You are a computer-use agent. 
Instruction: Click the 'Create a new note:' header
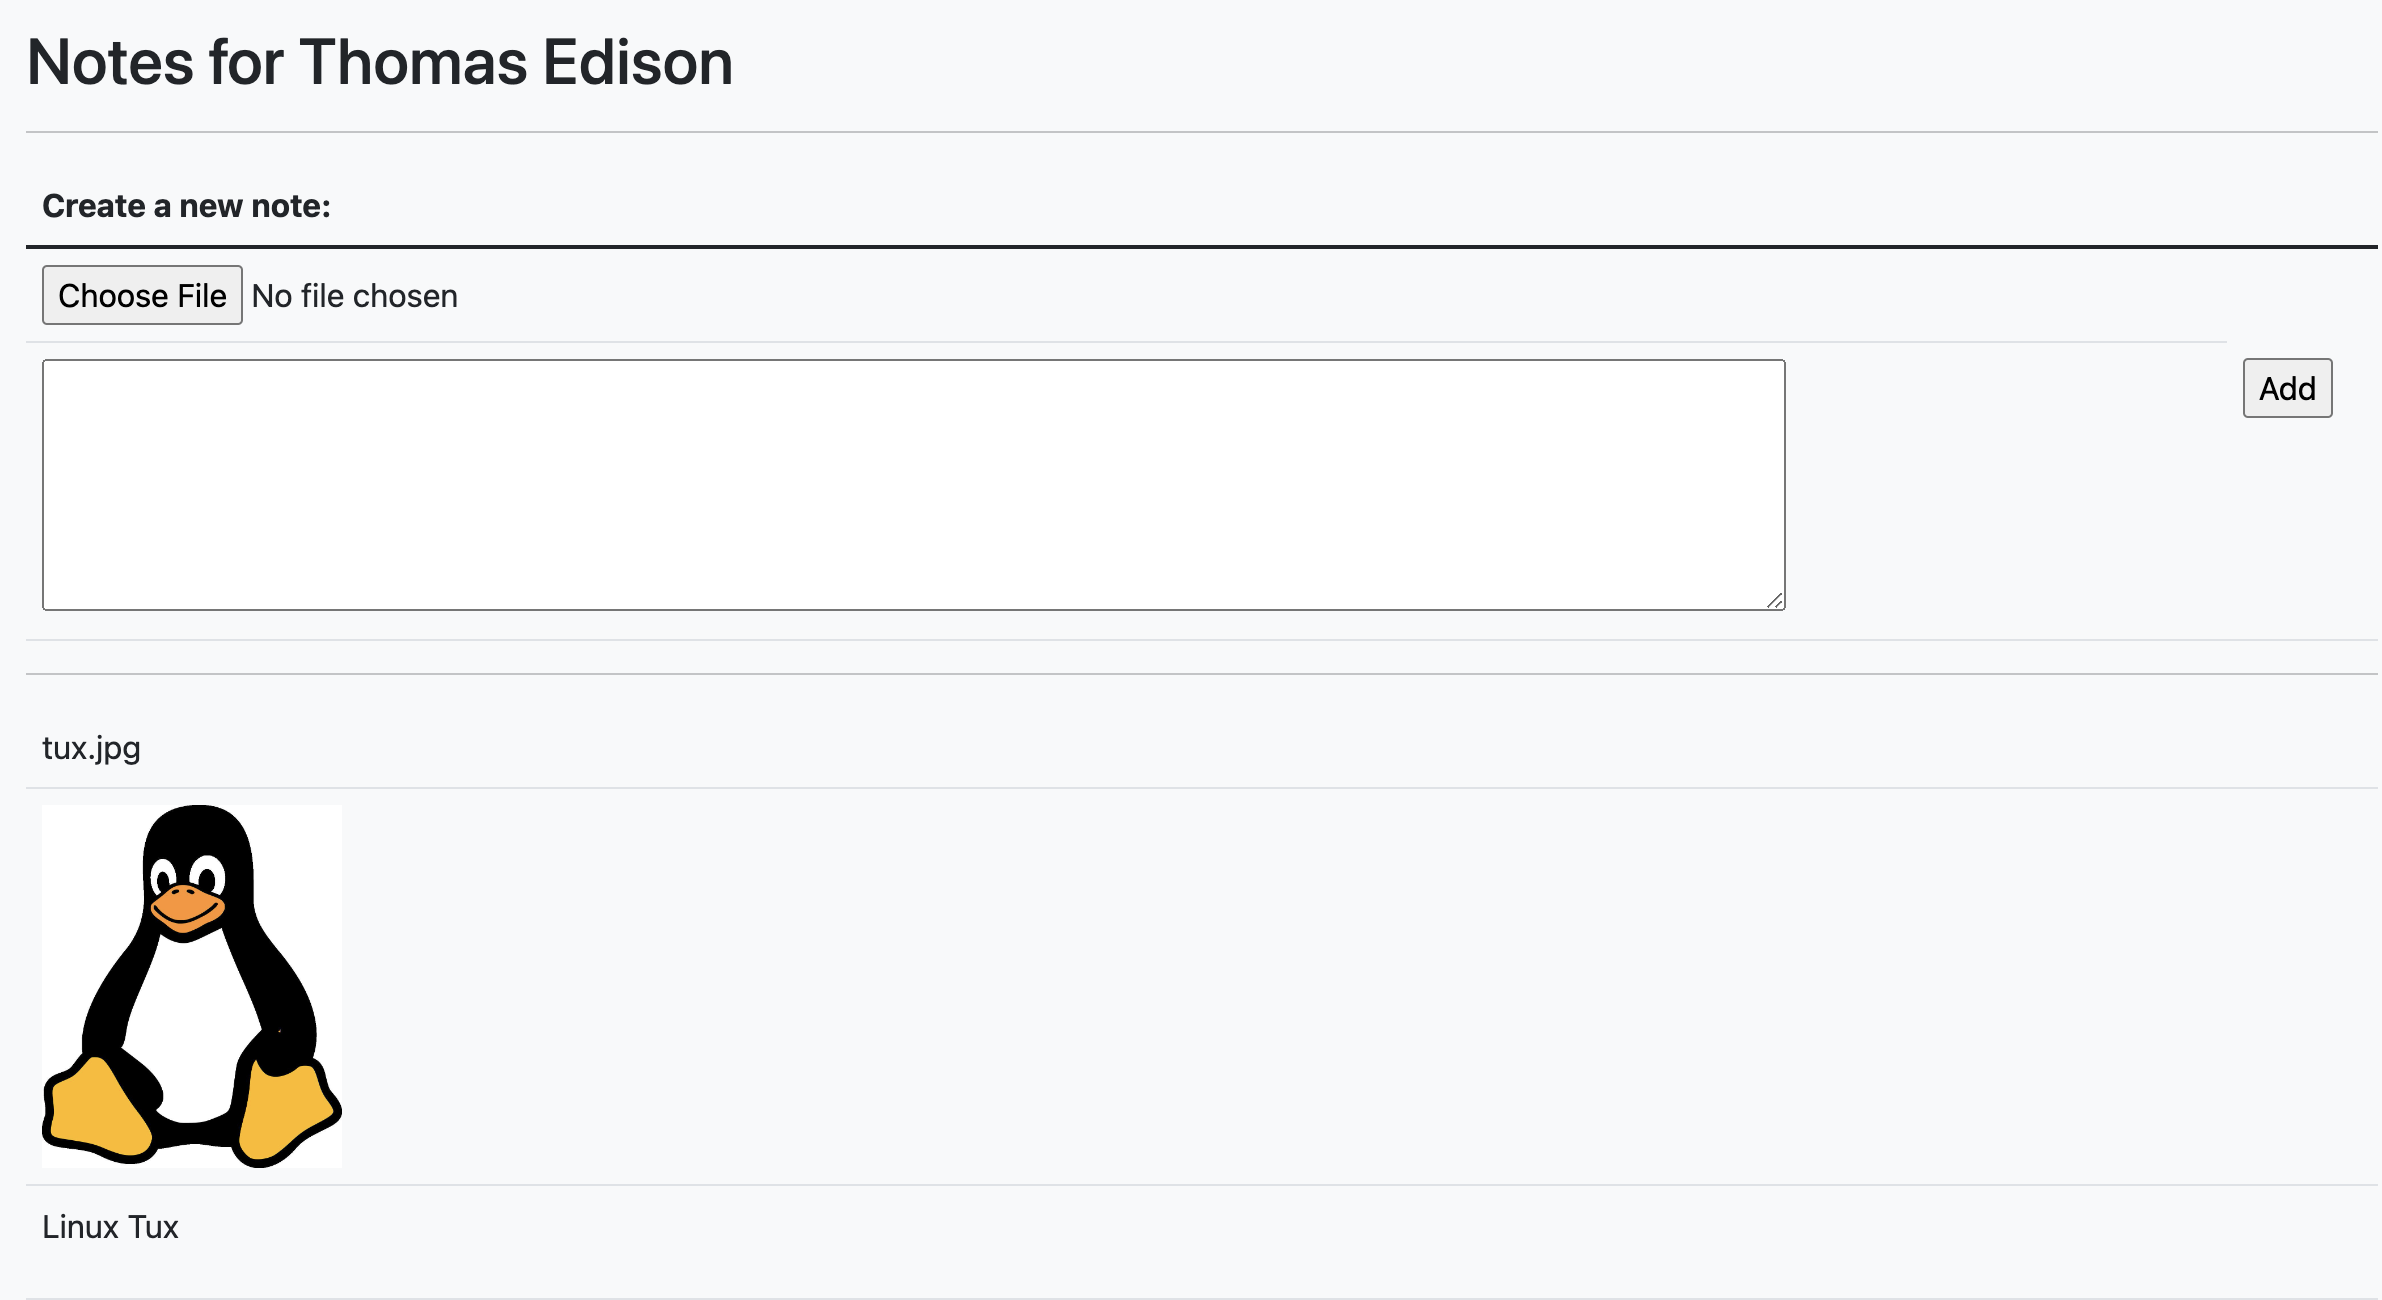click(186, 206)
